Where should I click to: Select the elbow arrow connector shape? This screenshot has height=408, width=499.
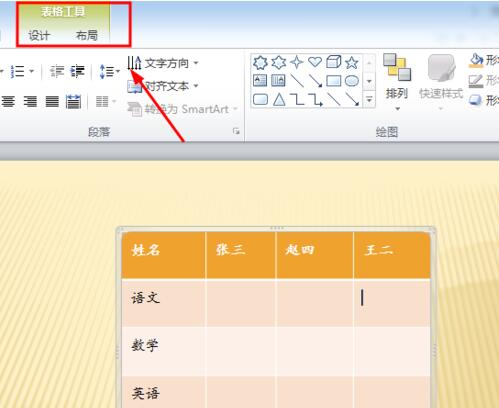pos(315,99)
